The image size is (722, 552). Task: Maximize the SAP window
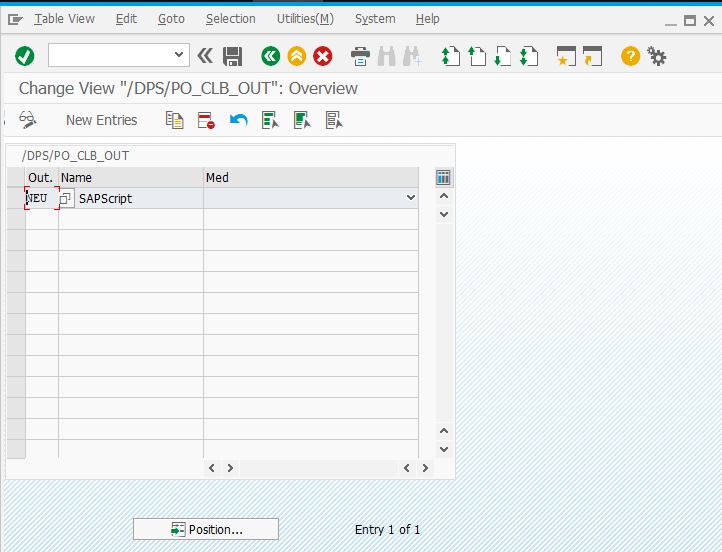pyautogui.click(x=690, y=21)
